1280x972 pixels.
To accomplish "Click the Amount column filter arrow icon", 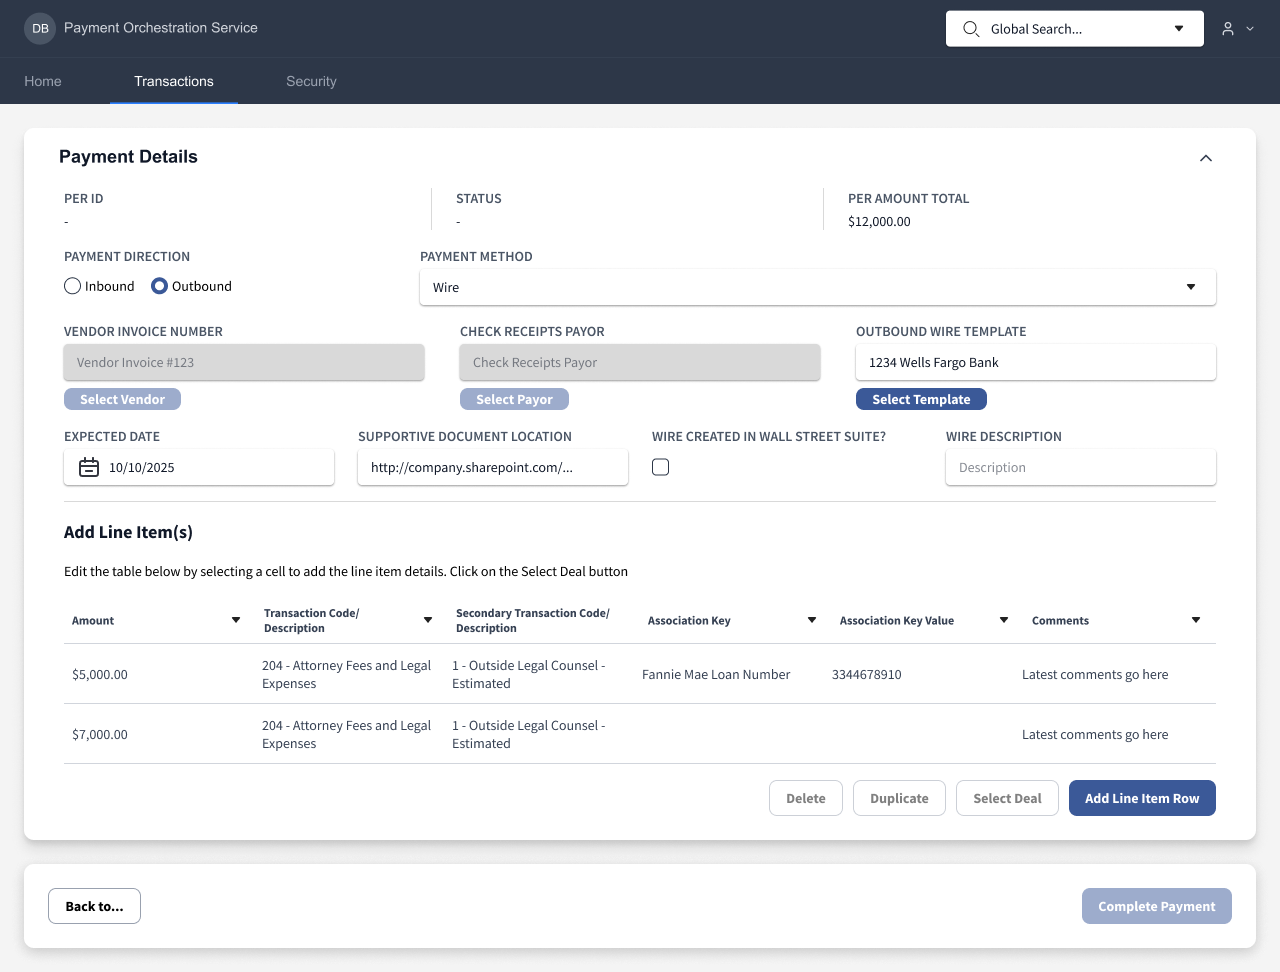I will 236,620.
